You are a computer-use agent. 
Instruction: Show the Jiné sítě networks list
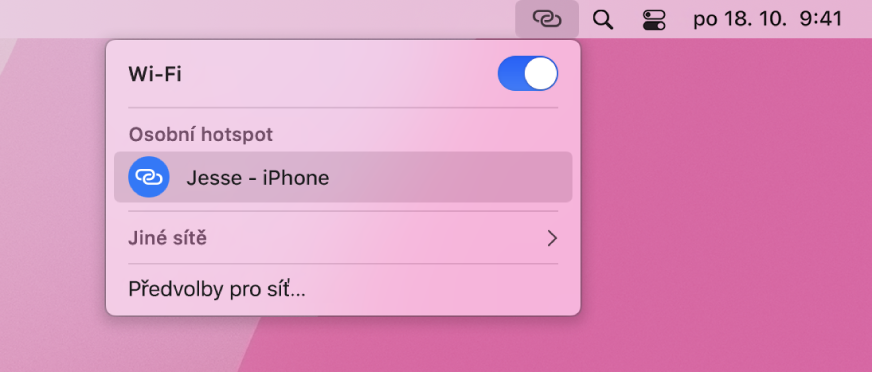[343, 239]
